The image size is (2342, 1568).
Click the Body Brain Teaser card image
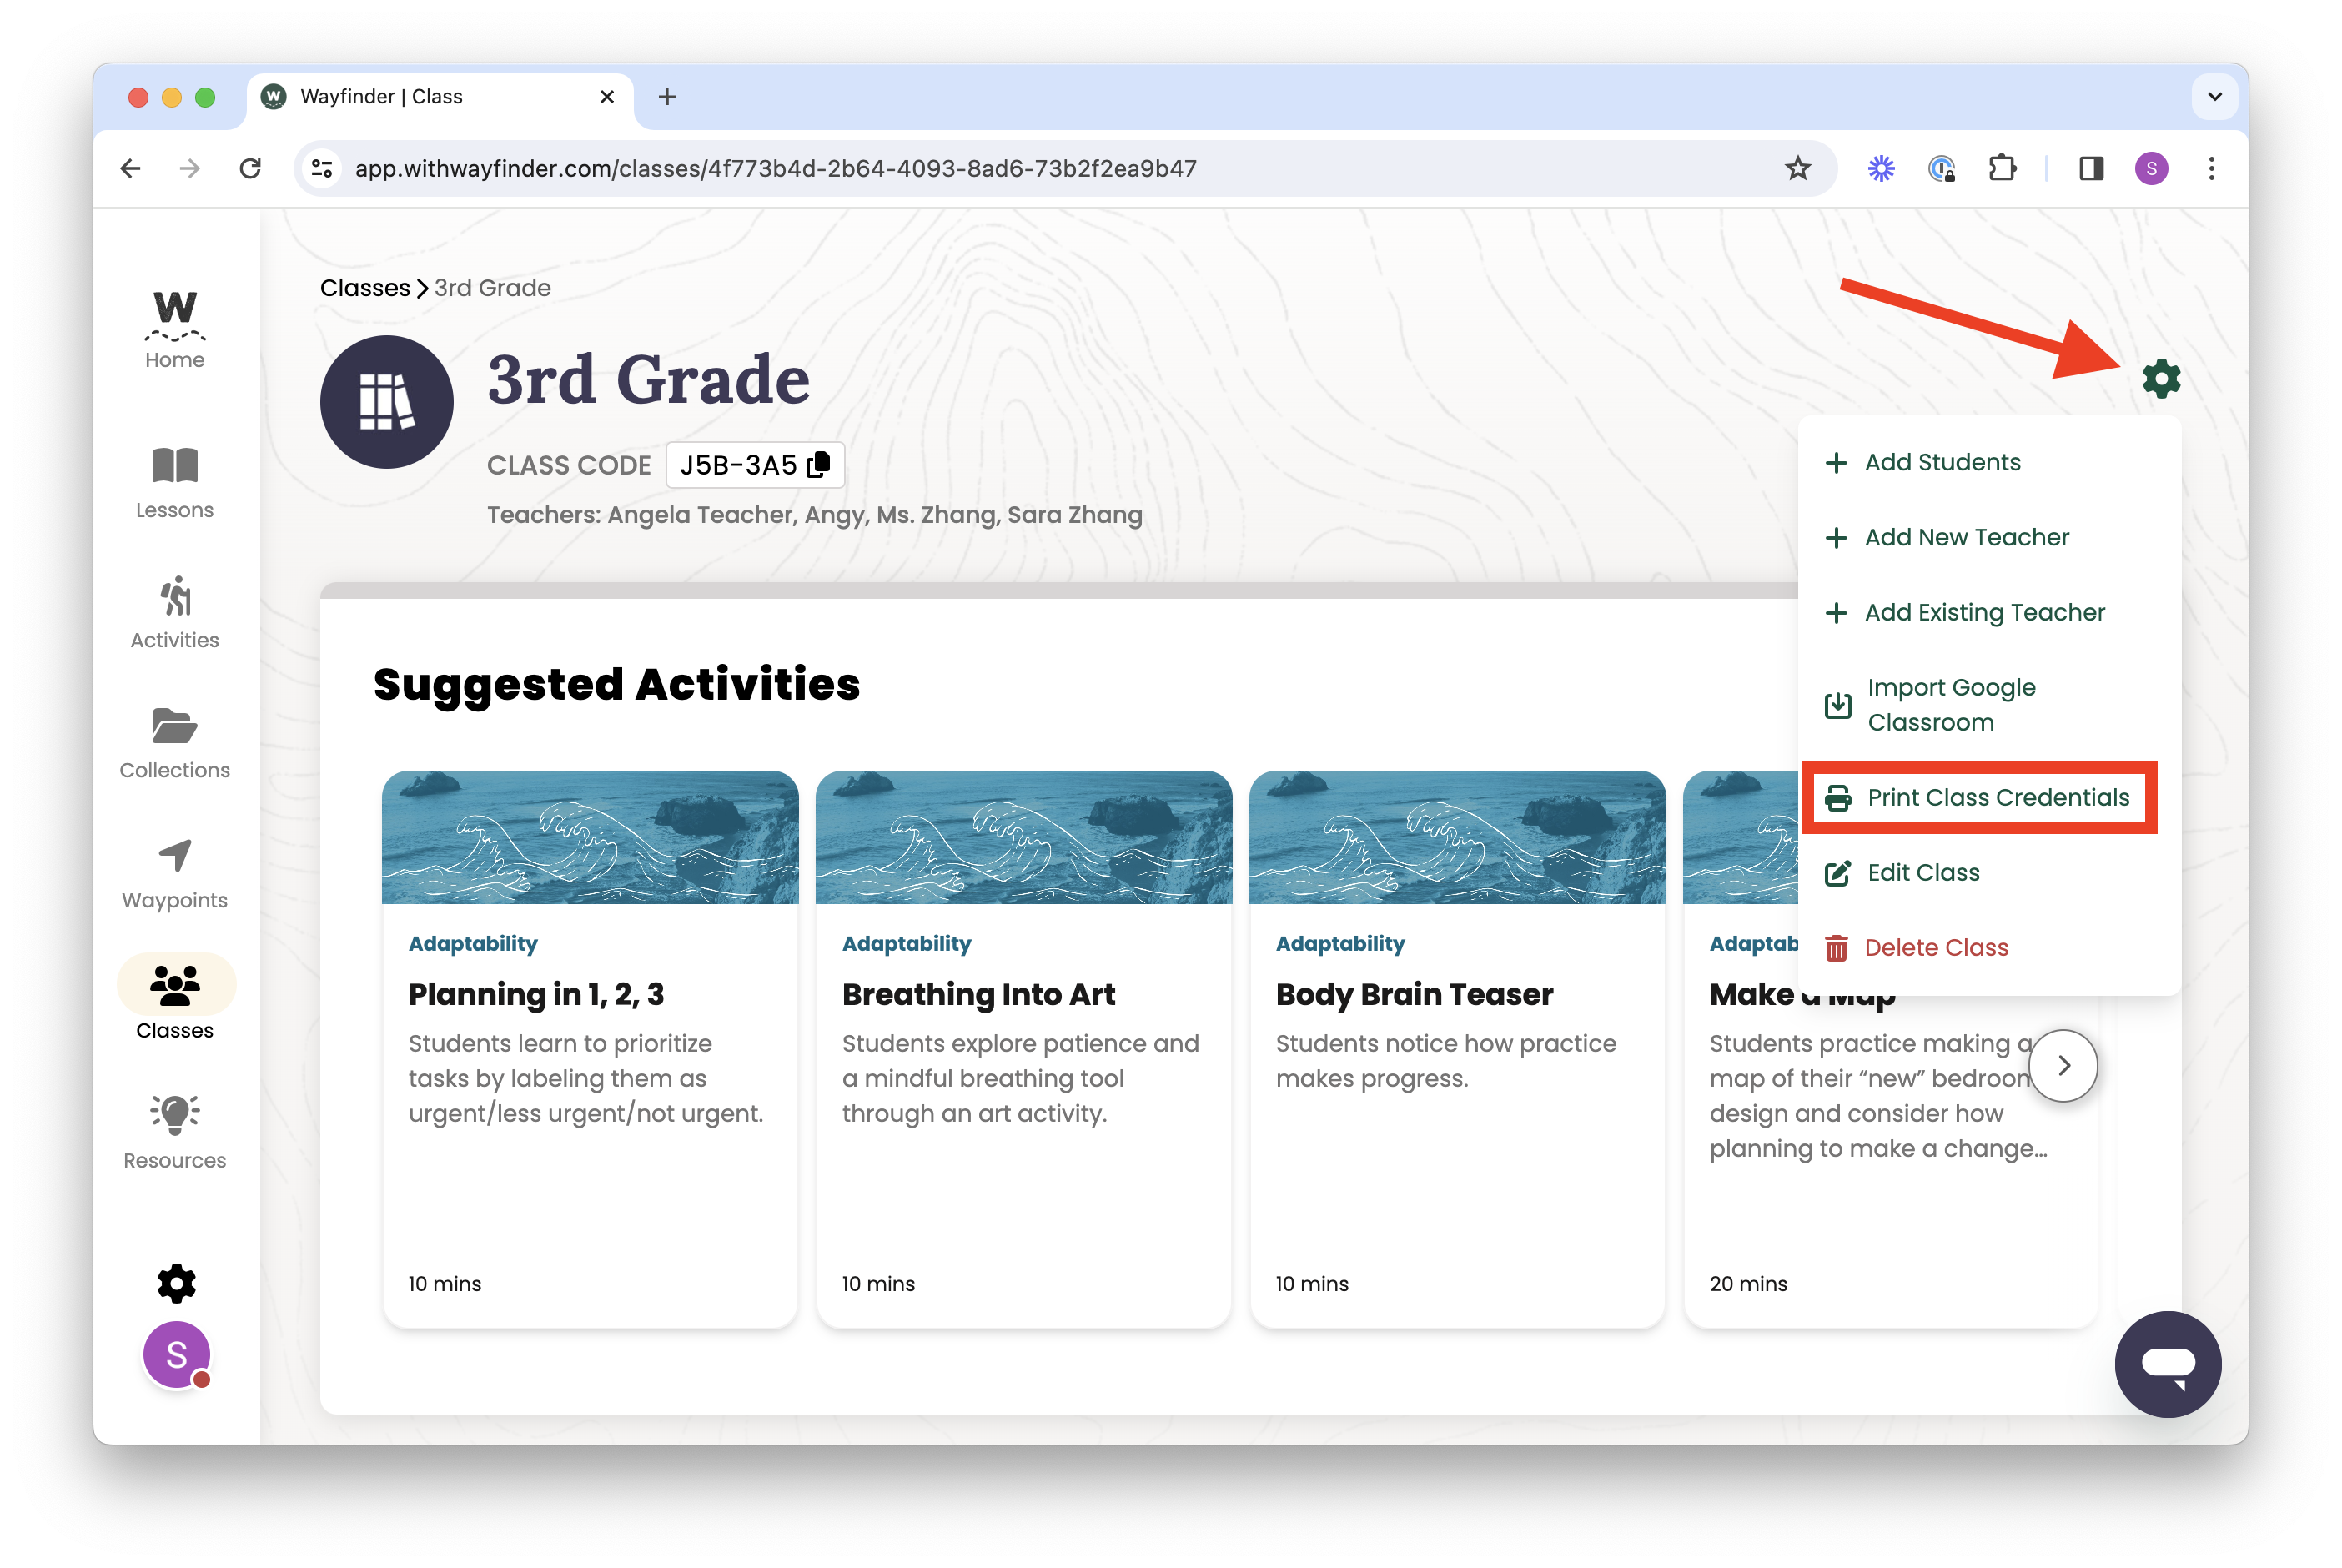[1457, 837]
